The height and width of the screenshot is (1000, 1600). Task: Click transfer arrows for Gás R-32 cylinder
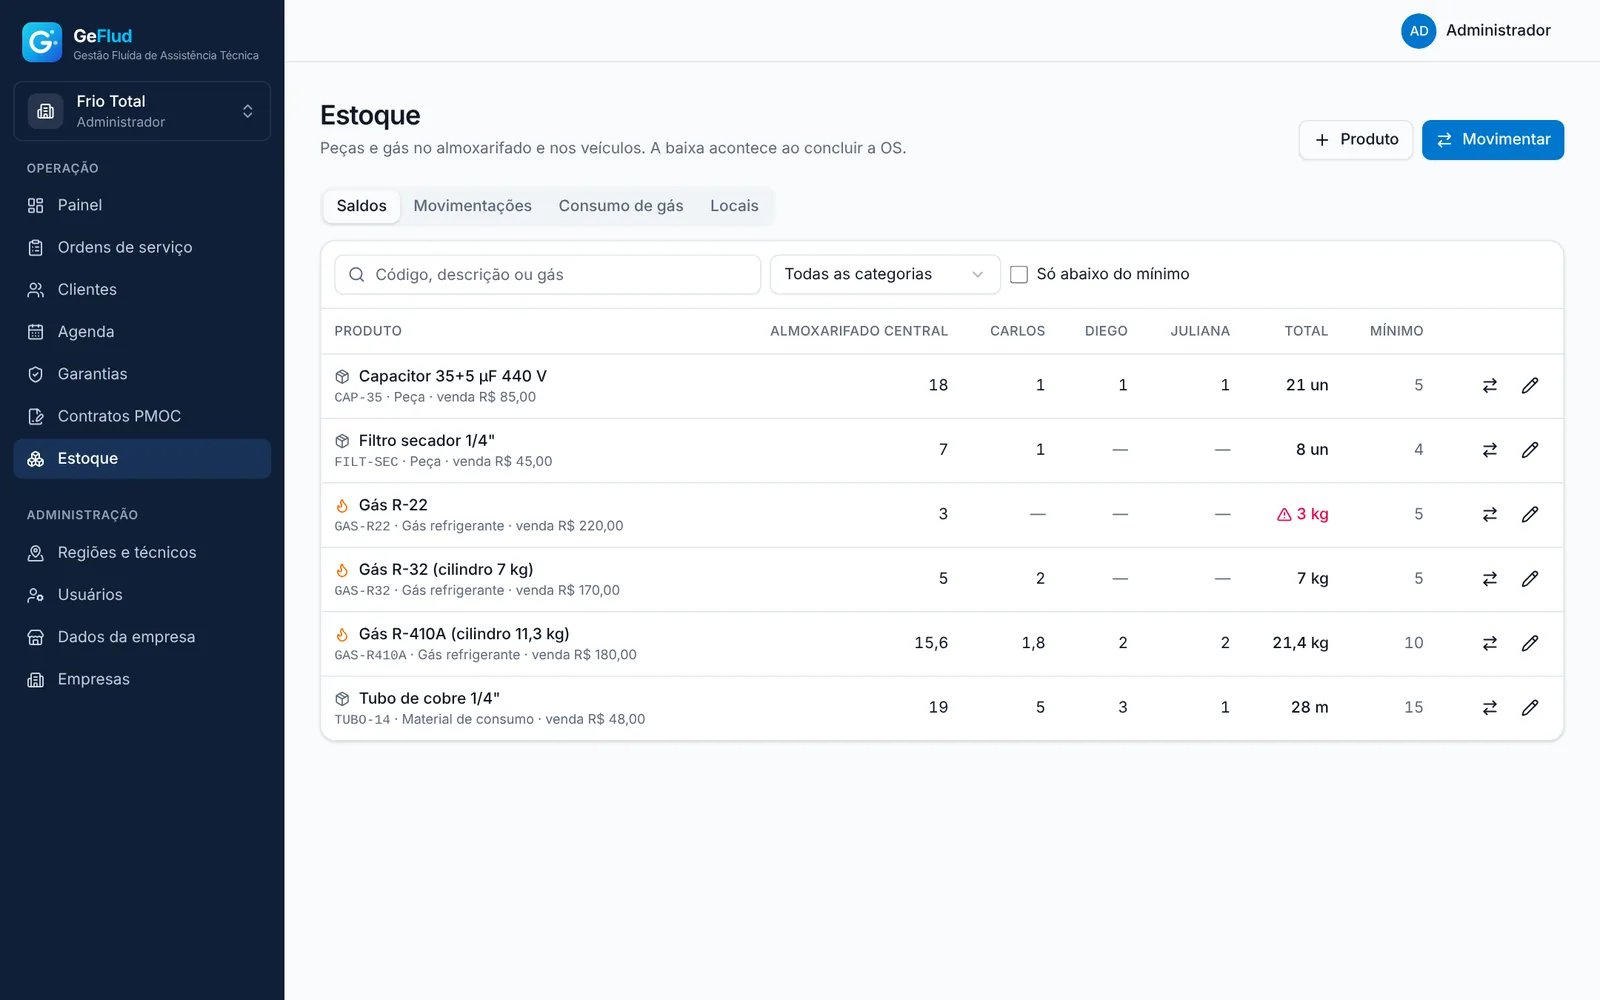[1490, 579]
